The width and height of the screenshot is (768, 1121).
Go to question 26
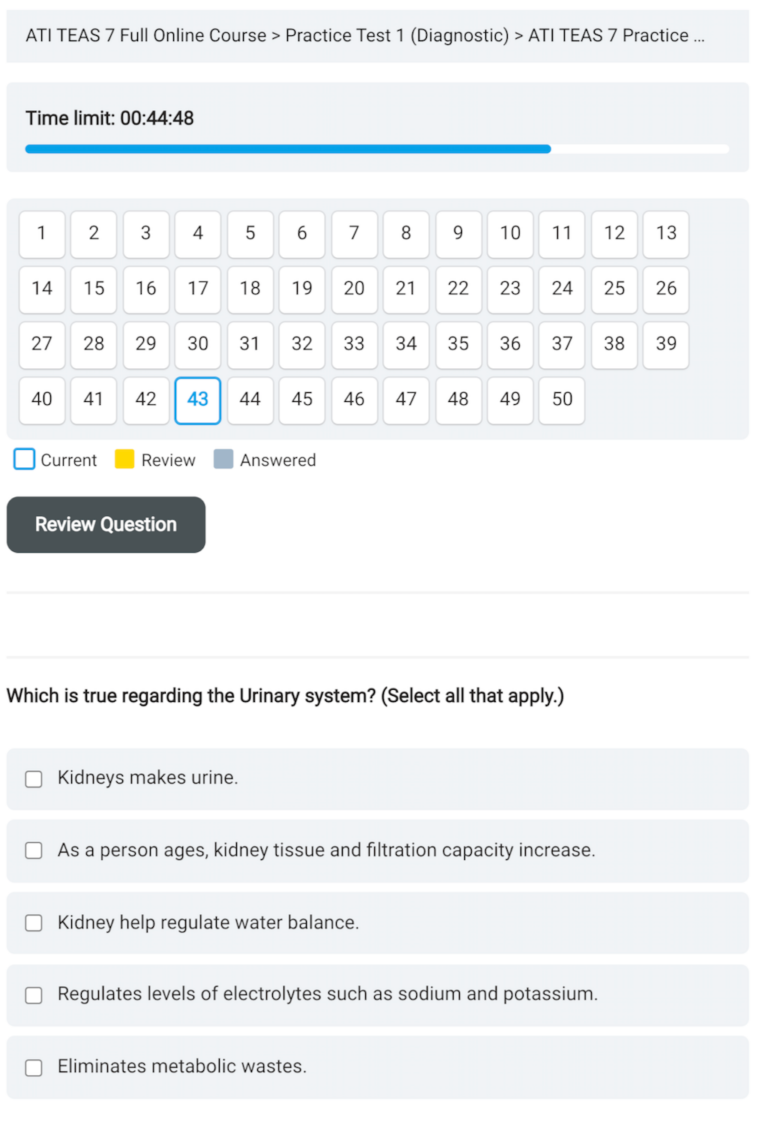666,288
